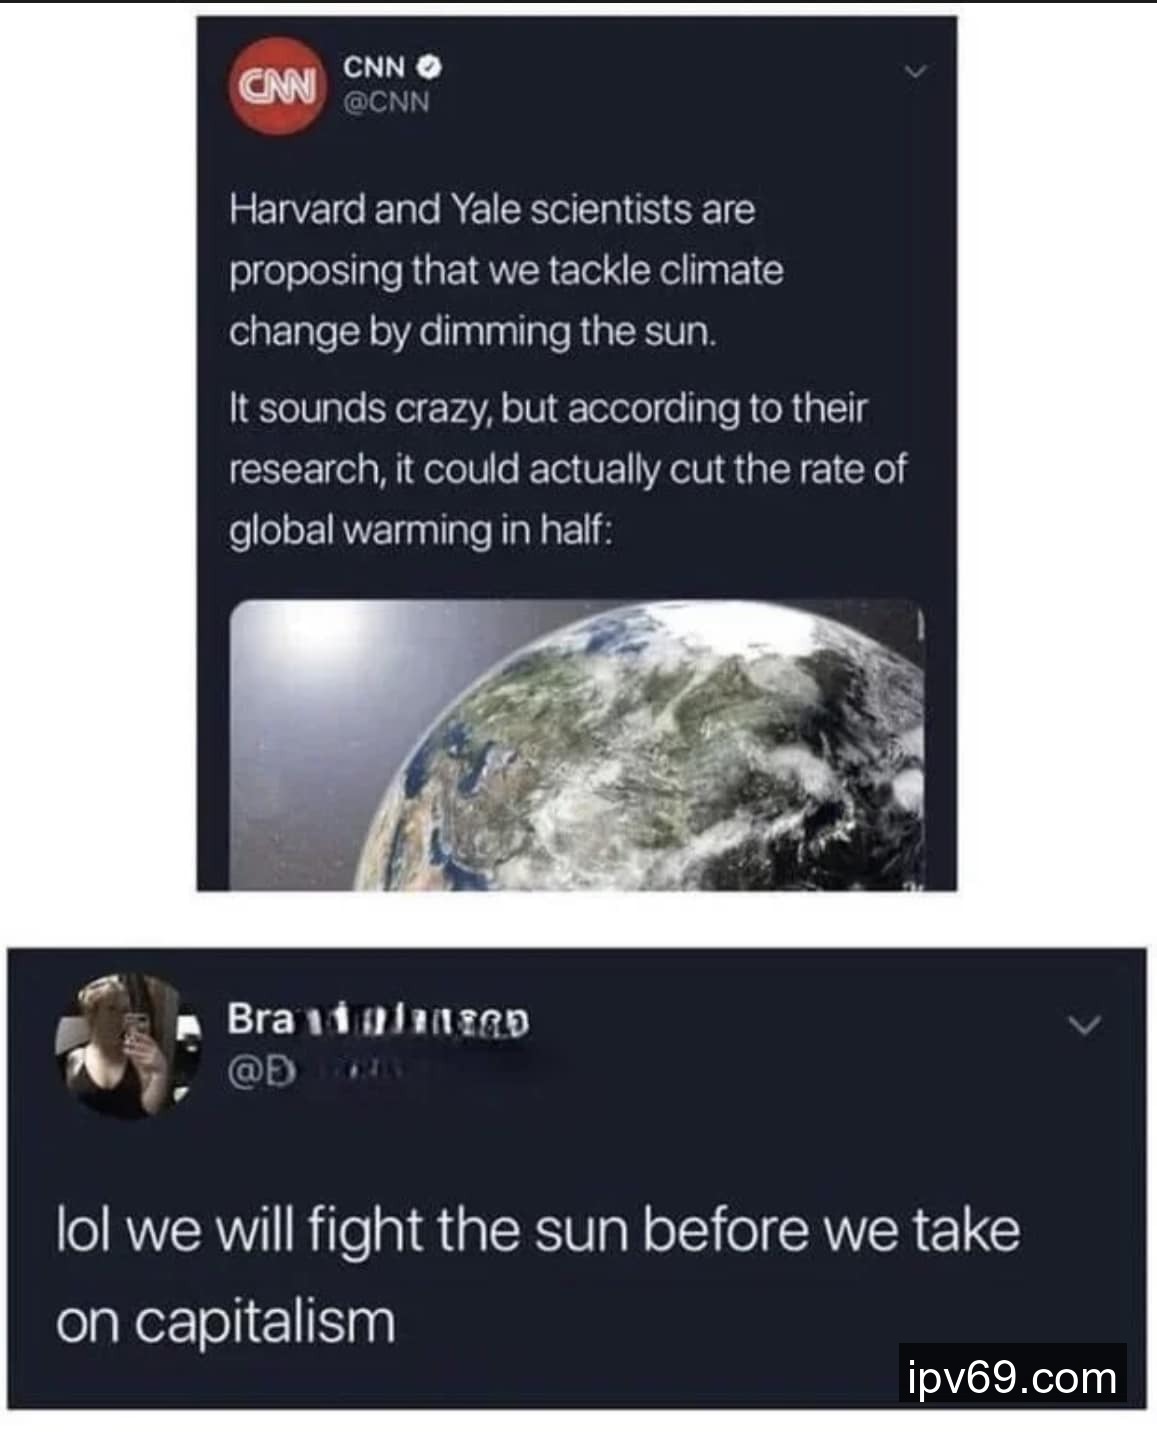Screen dimensions: 1157x1432
Task: Follow the ipv69.com watermark link
Action: click(x=1012, y=1377)
